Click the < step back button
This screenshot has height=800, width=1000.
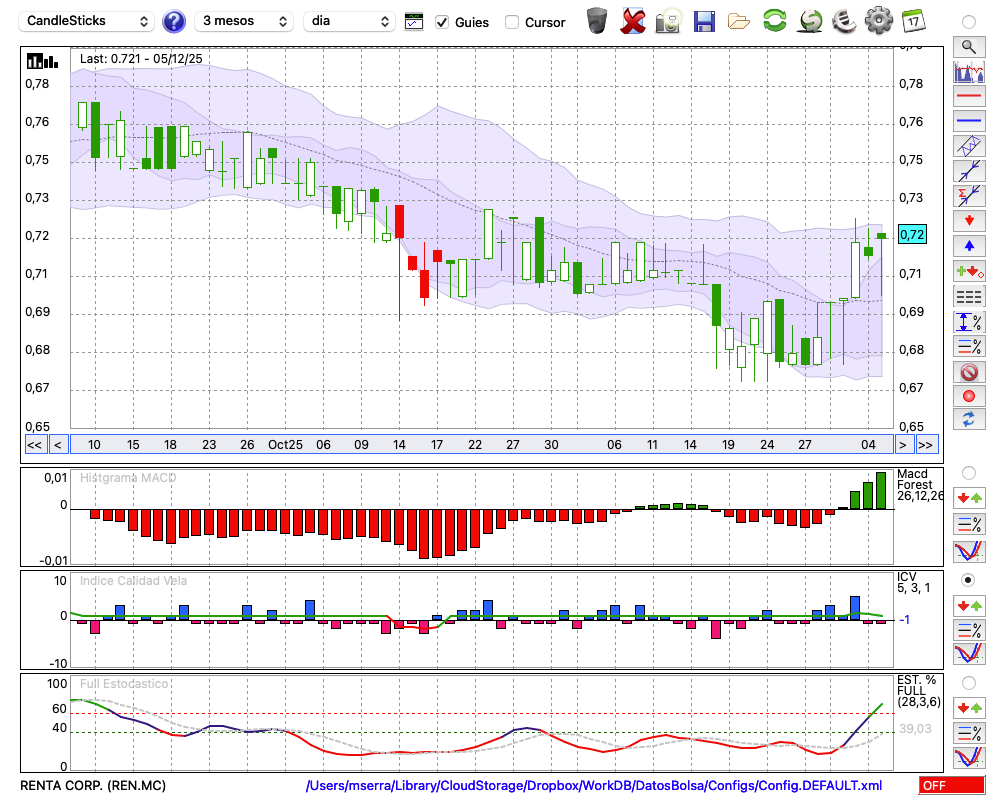pos(57,445)
